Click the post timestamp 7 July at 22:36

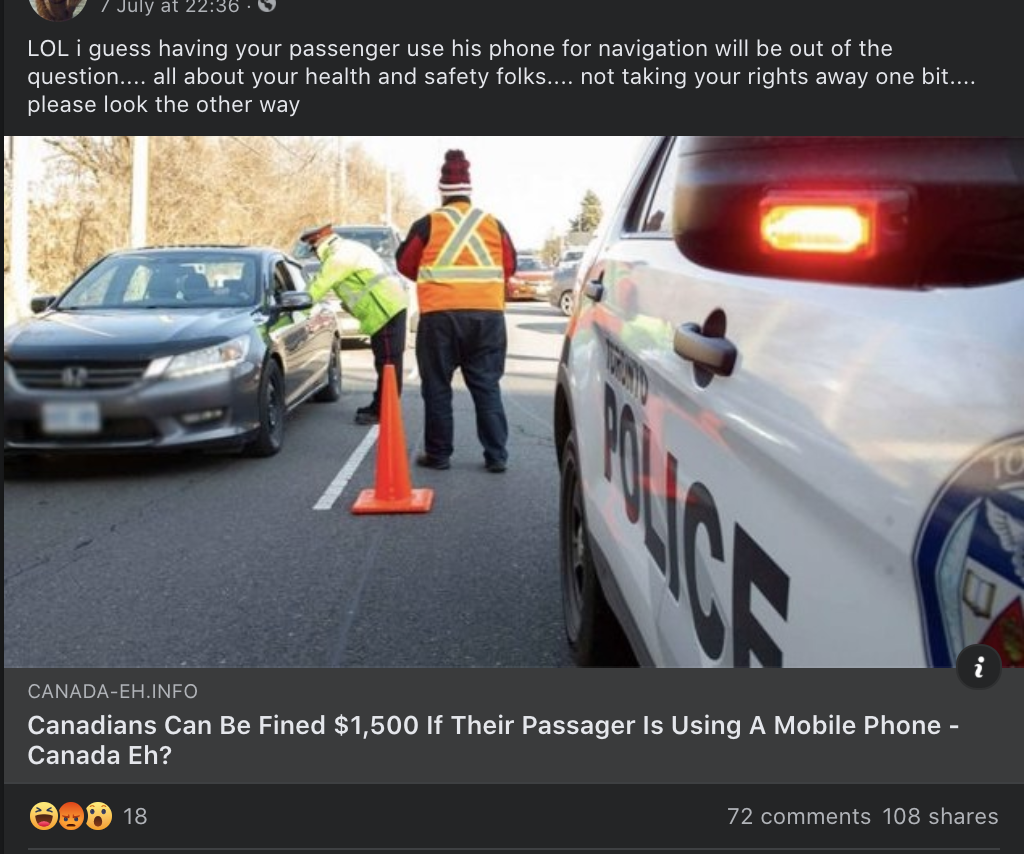[171, 7]
